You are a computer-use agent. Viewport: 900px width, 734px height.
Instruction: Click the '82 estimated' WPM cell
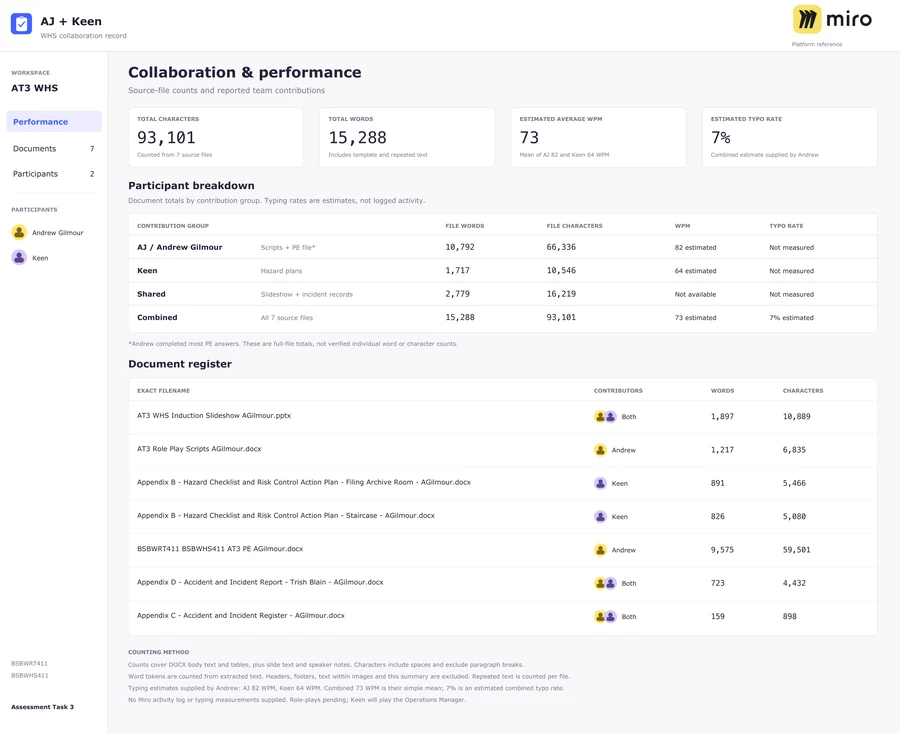click(695, 247)
